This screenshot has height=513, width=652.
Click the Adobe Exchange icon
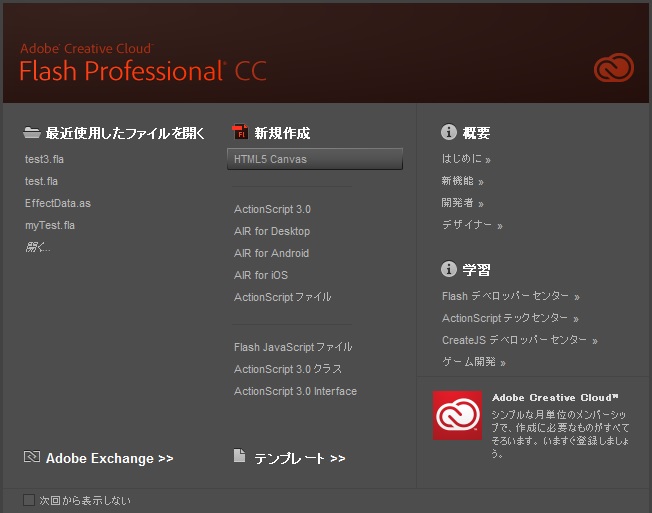pos(32,457)
